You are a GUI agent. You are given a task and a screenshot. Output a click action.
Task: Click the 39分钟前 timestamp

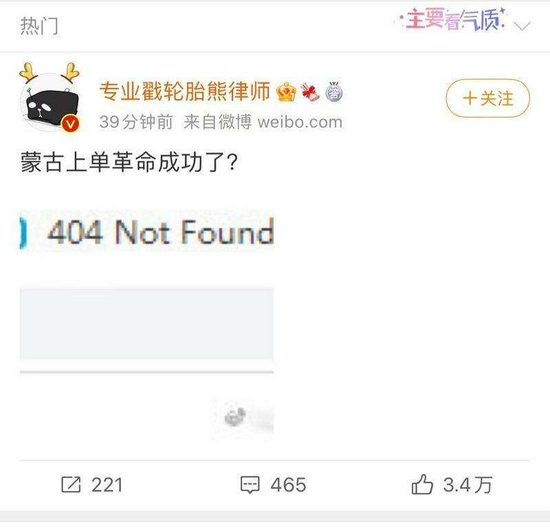pyautogui.click(x=136, y=122)
